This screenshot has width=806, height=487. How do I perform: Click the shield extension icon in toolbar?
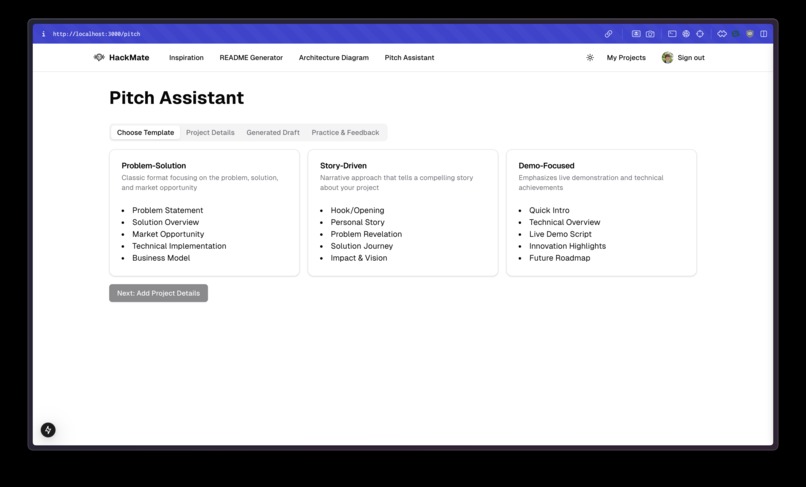point(749,34)
